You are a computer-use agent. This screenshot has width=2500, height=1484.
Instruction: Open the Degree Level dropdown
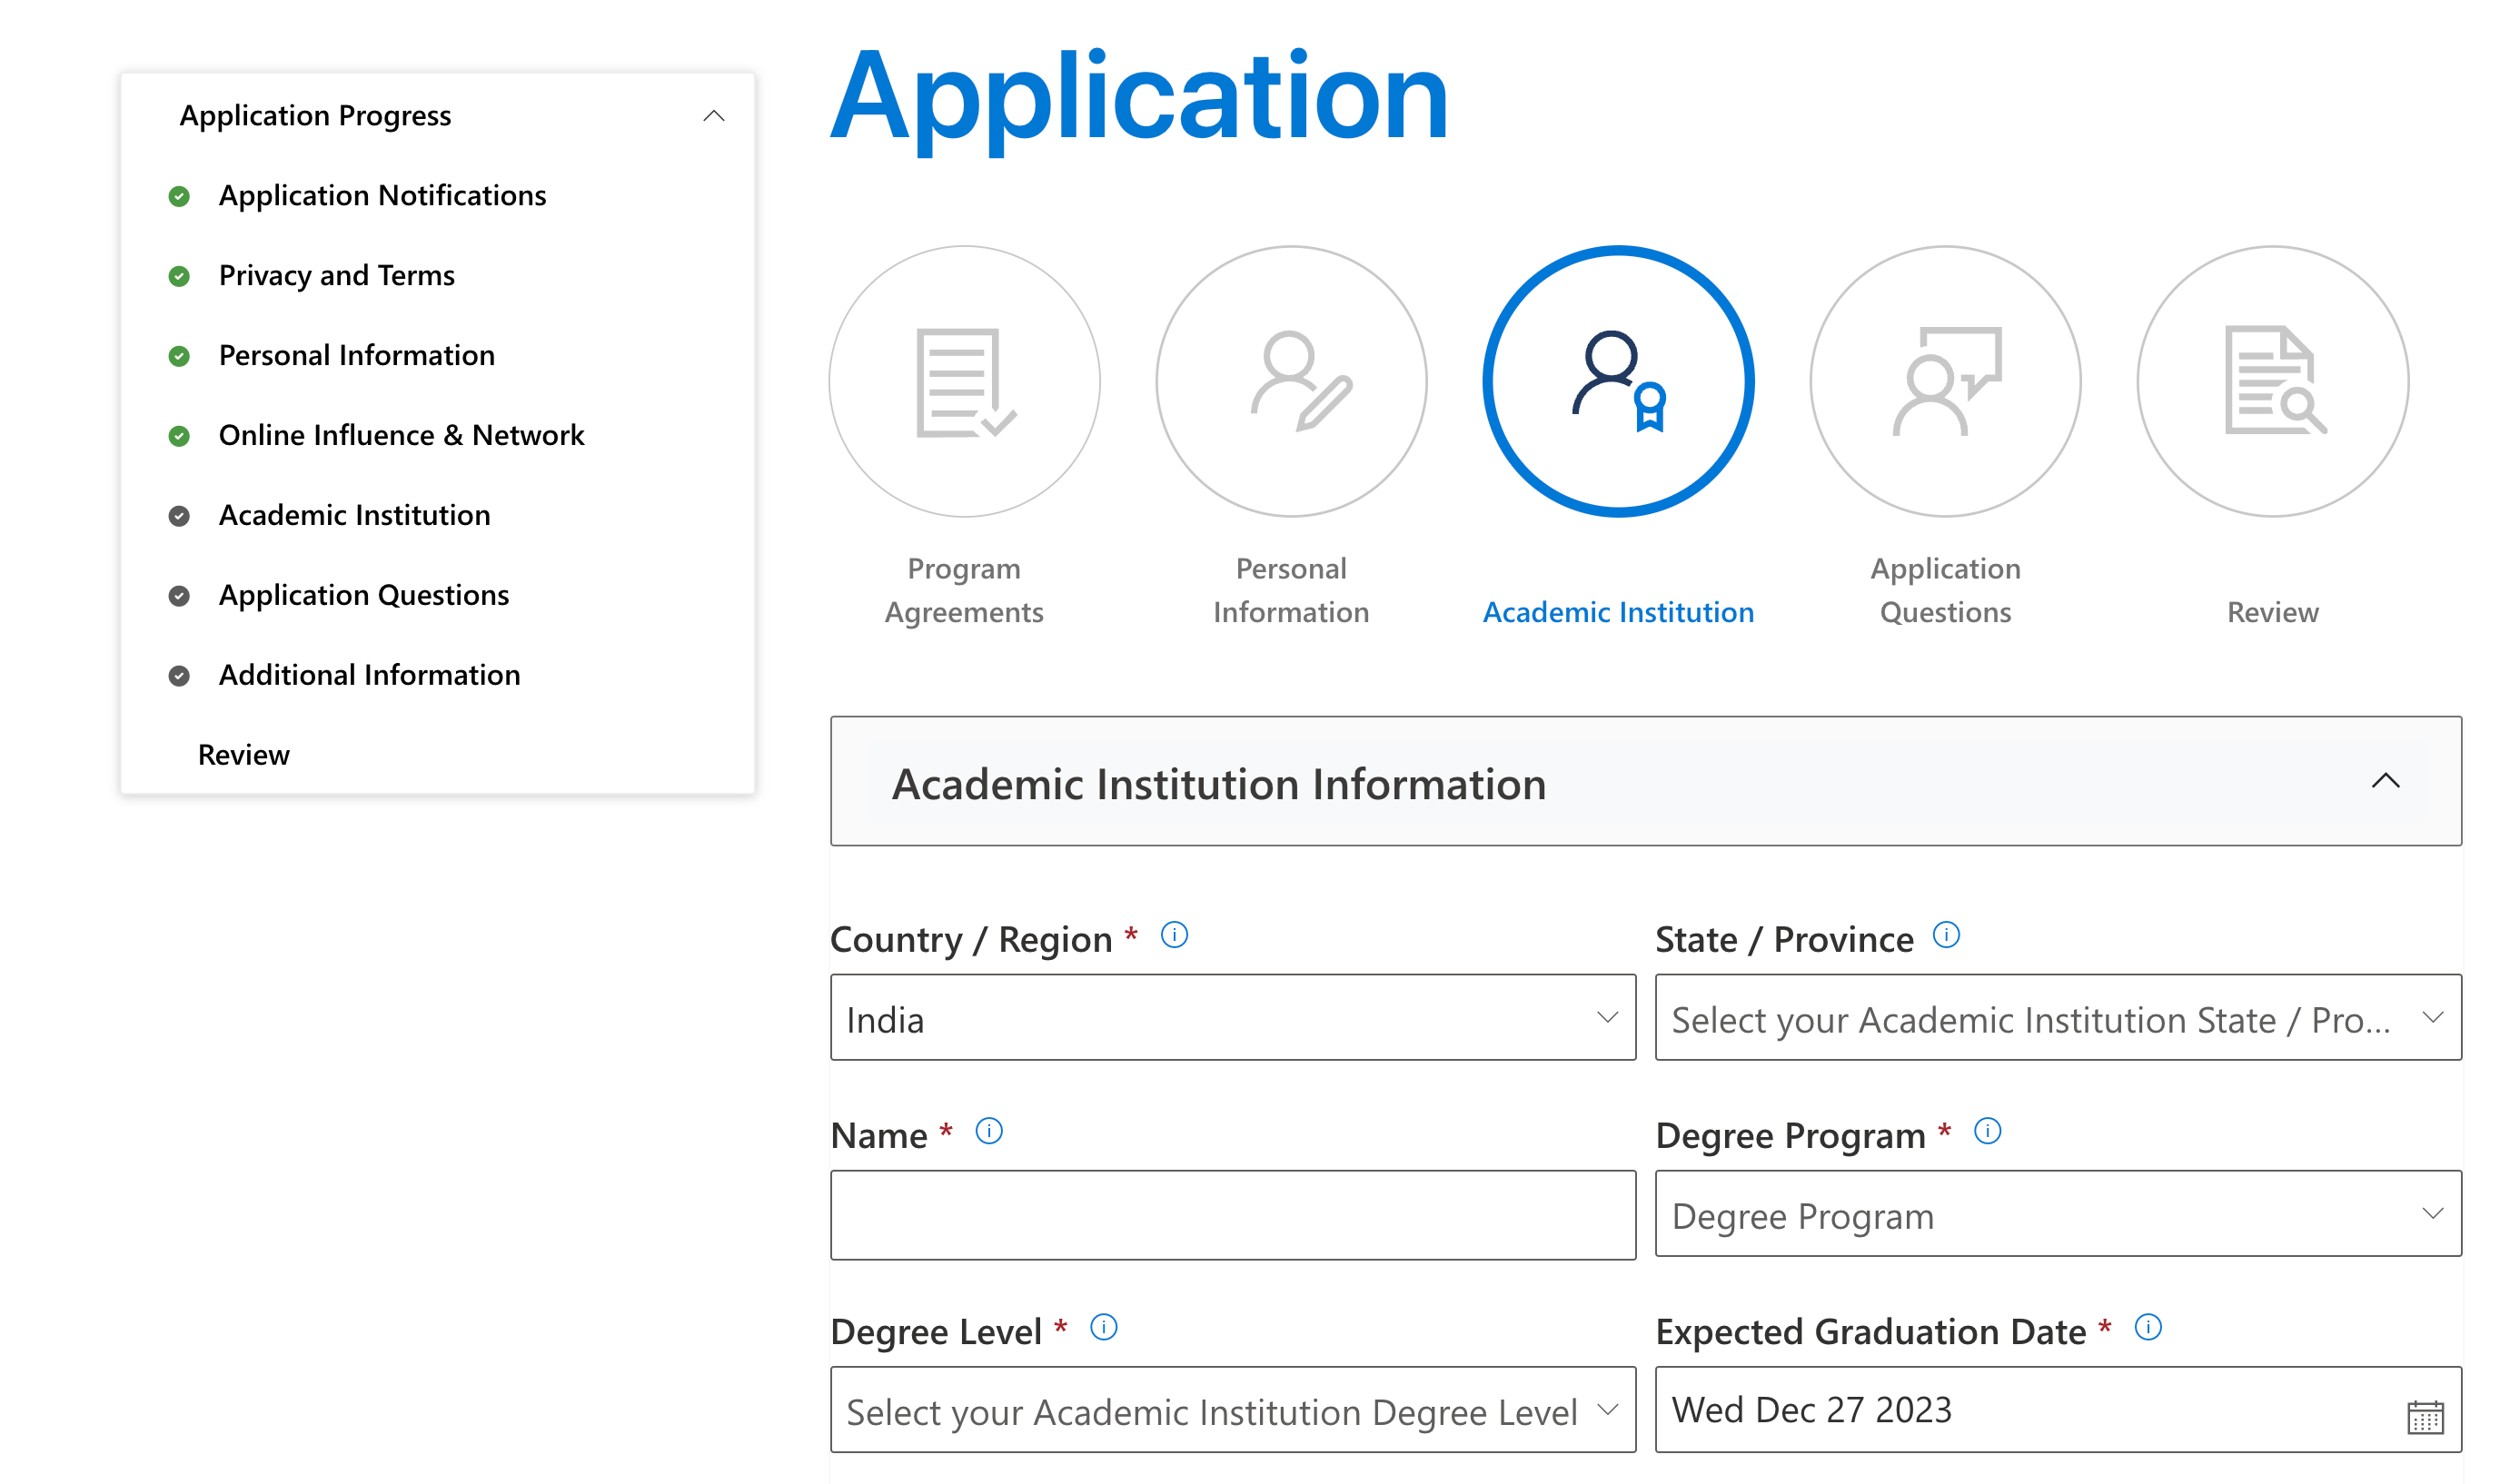click(x=1232, y=1410)
